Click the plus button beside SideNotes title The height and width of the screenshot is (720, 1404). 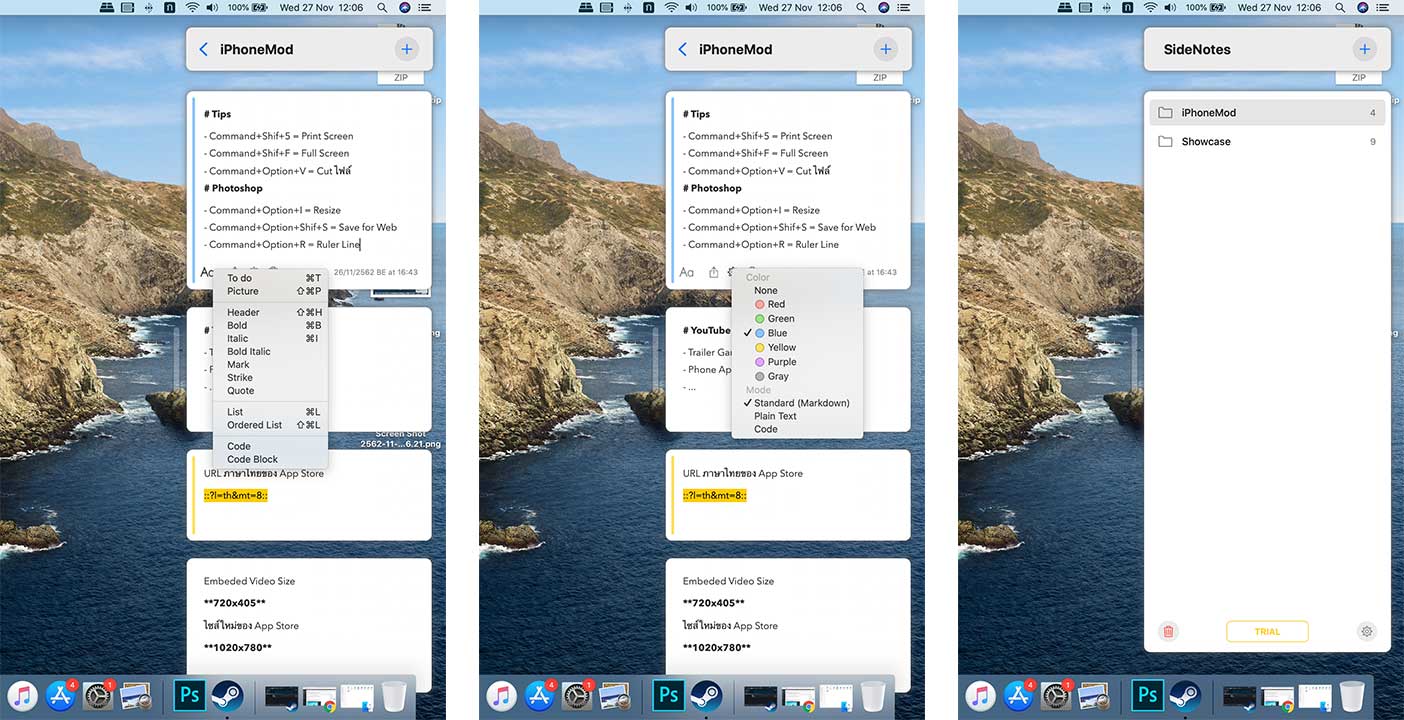pos(1364,49)
